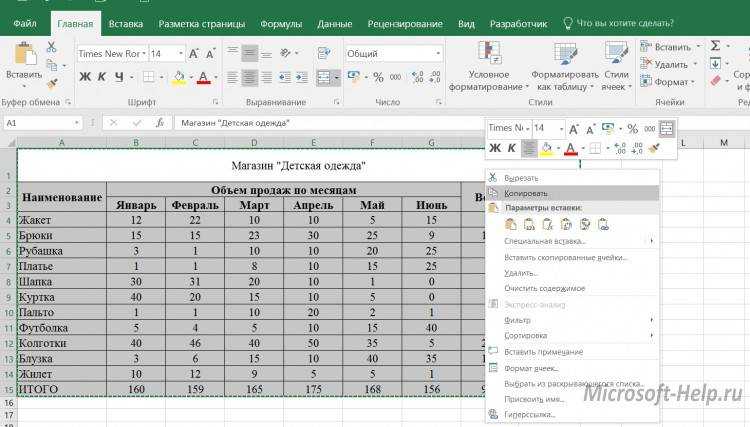Increase font size in the ribbon
Viewport: 750px width, 427px height.
pos(194,54)
